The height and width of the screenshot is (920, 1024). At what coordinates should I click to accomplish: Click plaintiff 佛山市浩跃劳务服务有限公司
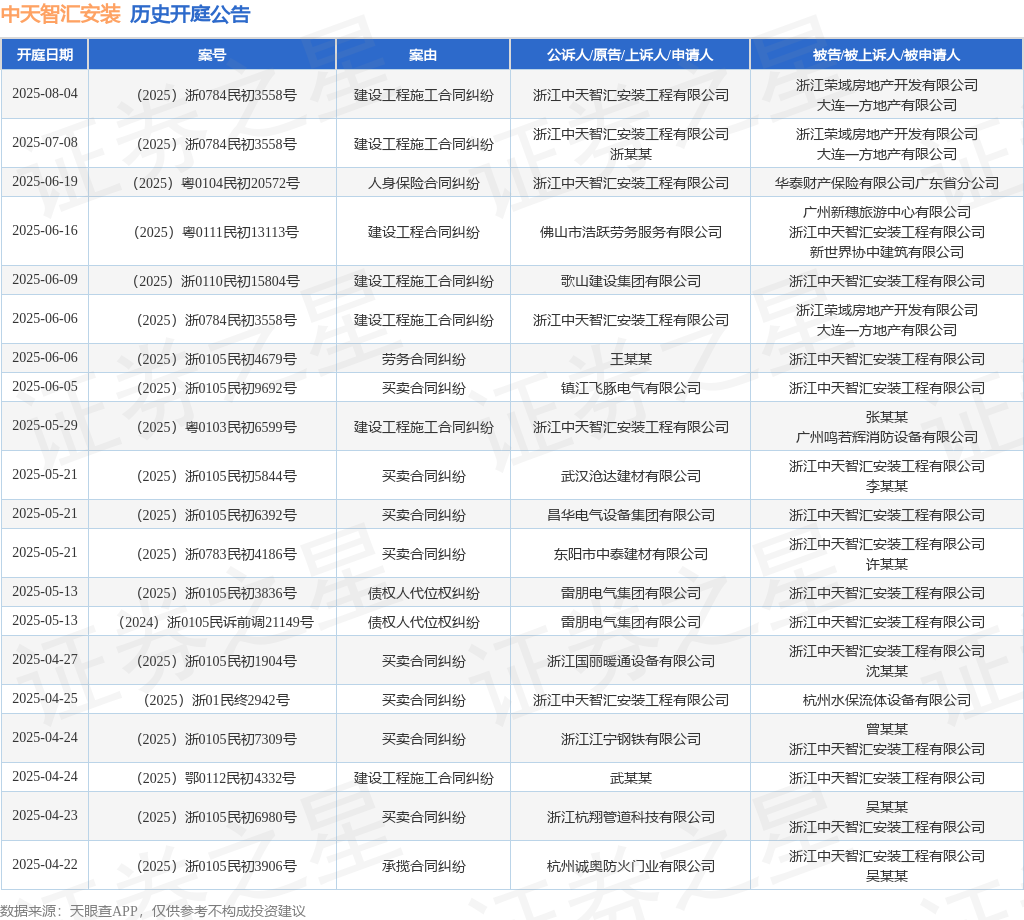pos(630,232)
